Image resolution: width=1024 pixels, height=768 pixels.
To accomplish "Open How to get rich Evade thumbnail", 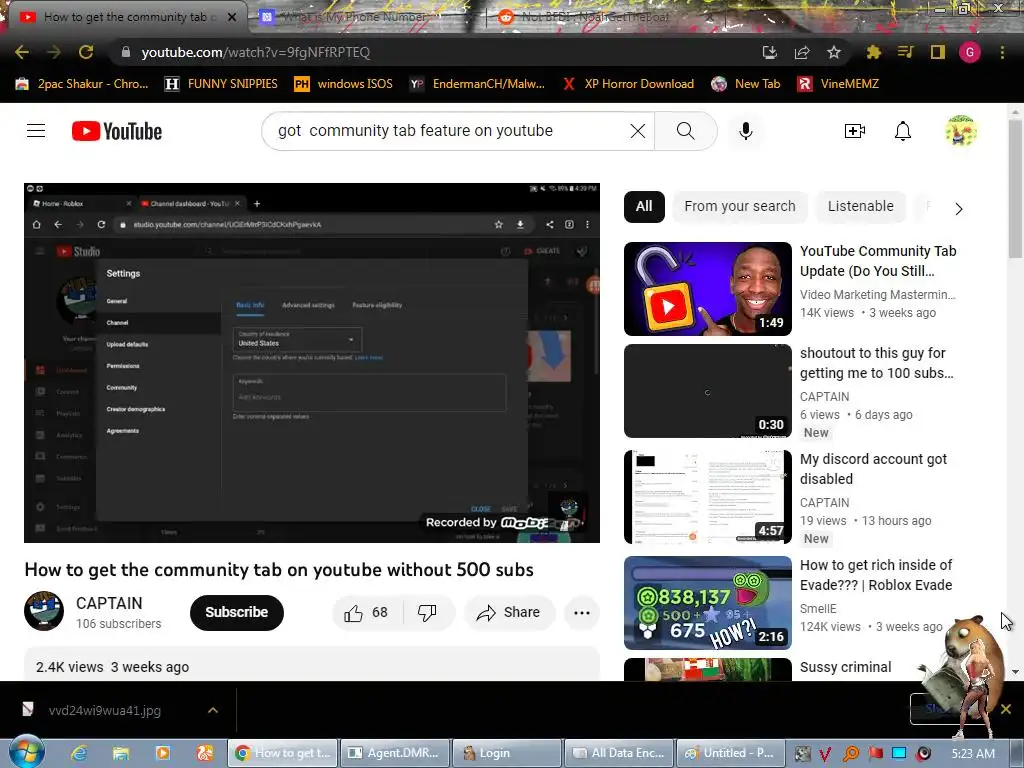I will click(x=707, y=603).
